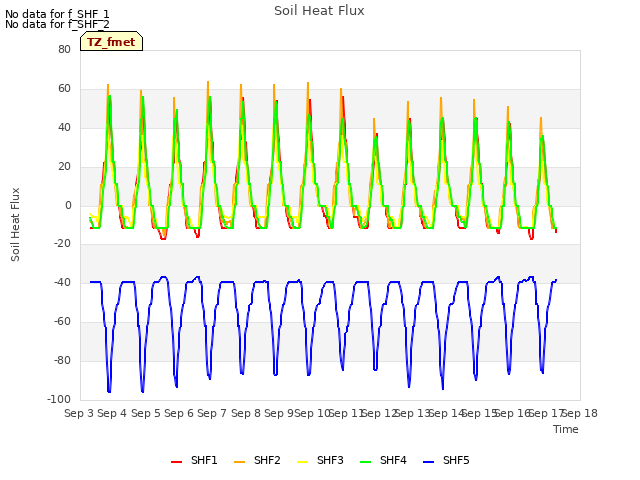Click the 'No data for f_SHF_1' message

click(57, 14)
